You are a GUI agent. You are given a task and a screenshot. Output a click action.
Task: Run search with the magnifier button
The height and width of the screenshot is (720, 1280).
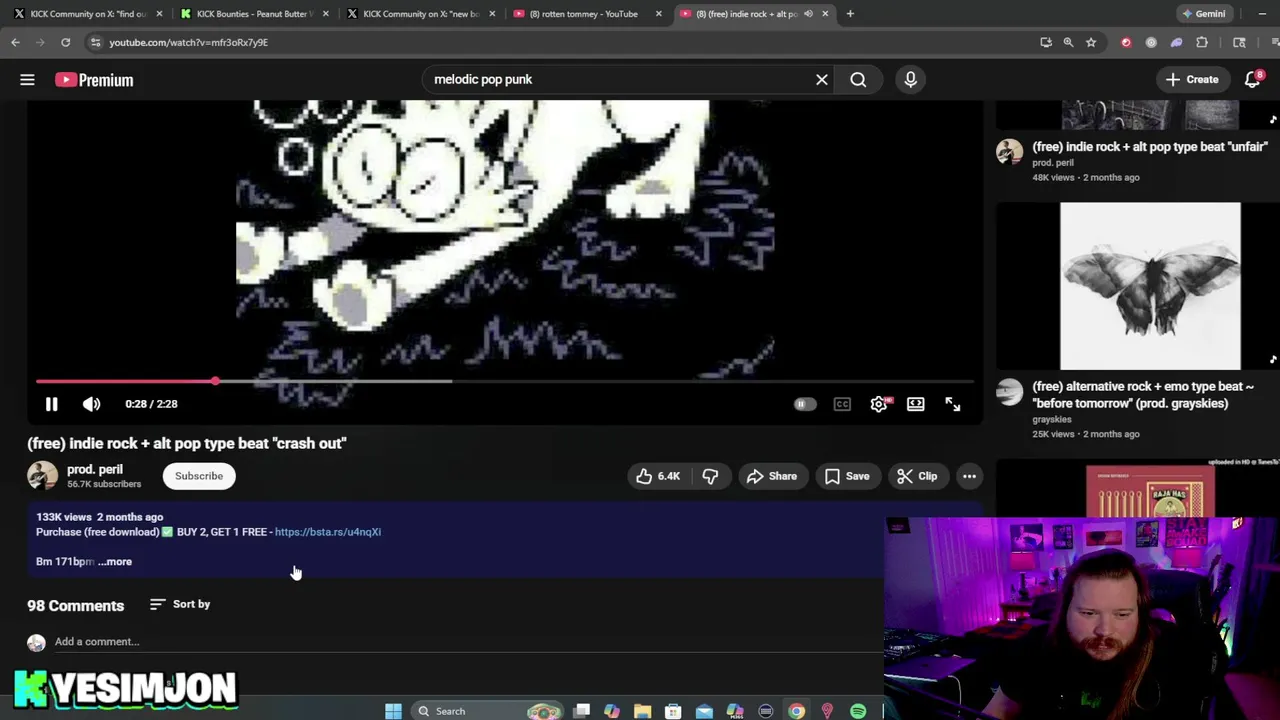(858, 79)
